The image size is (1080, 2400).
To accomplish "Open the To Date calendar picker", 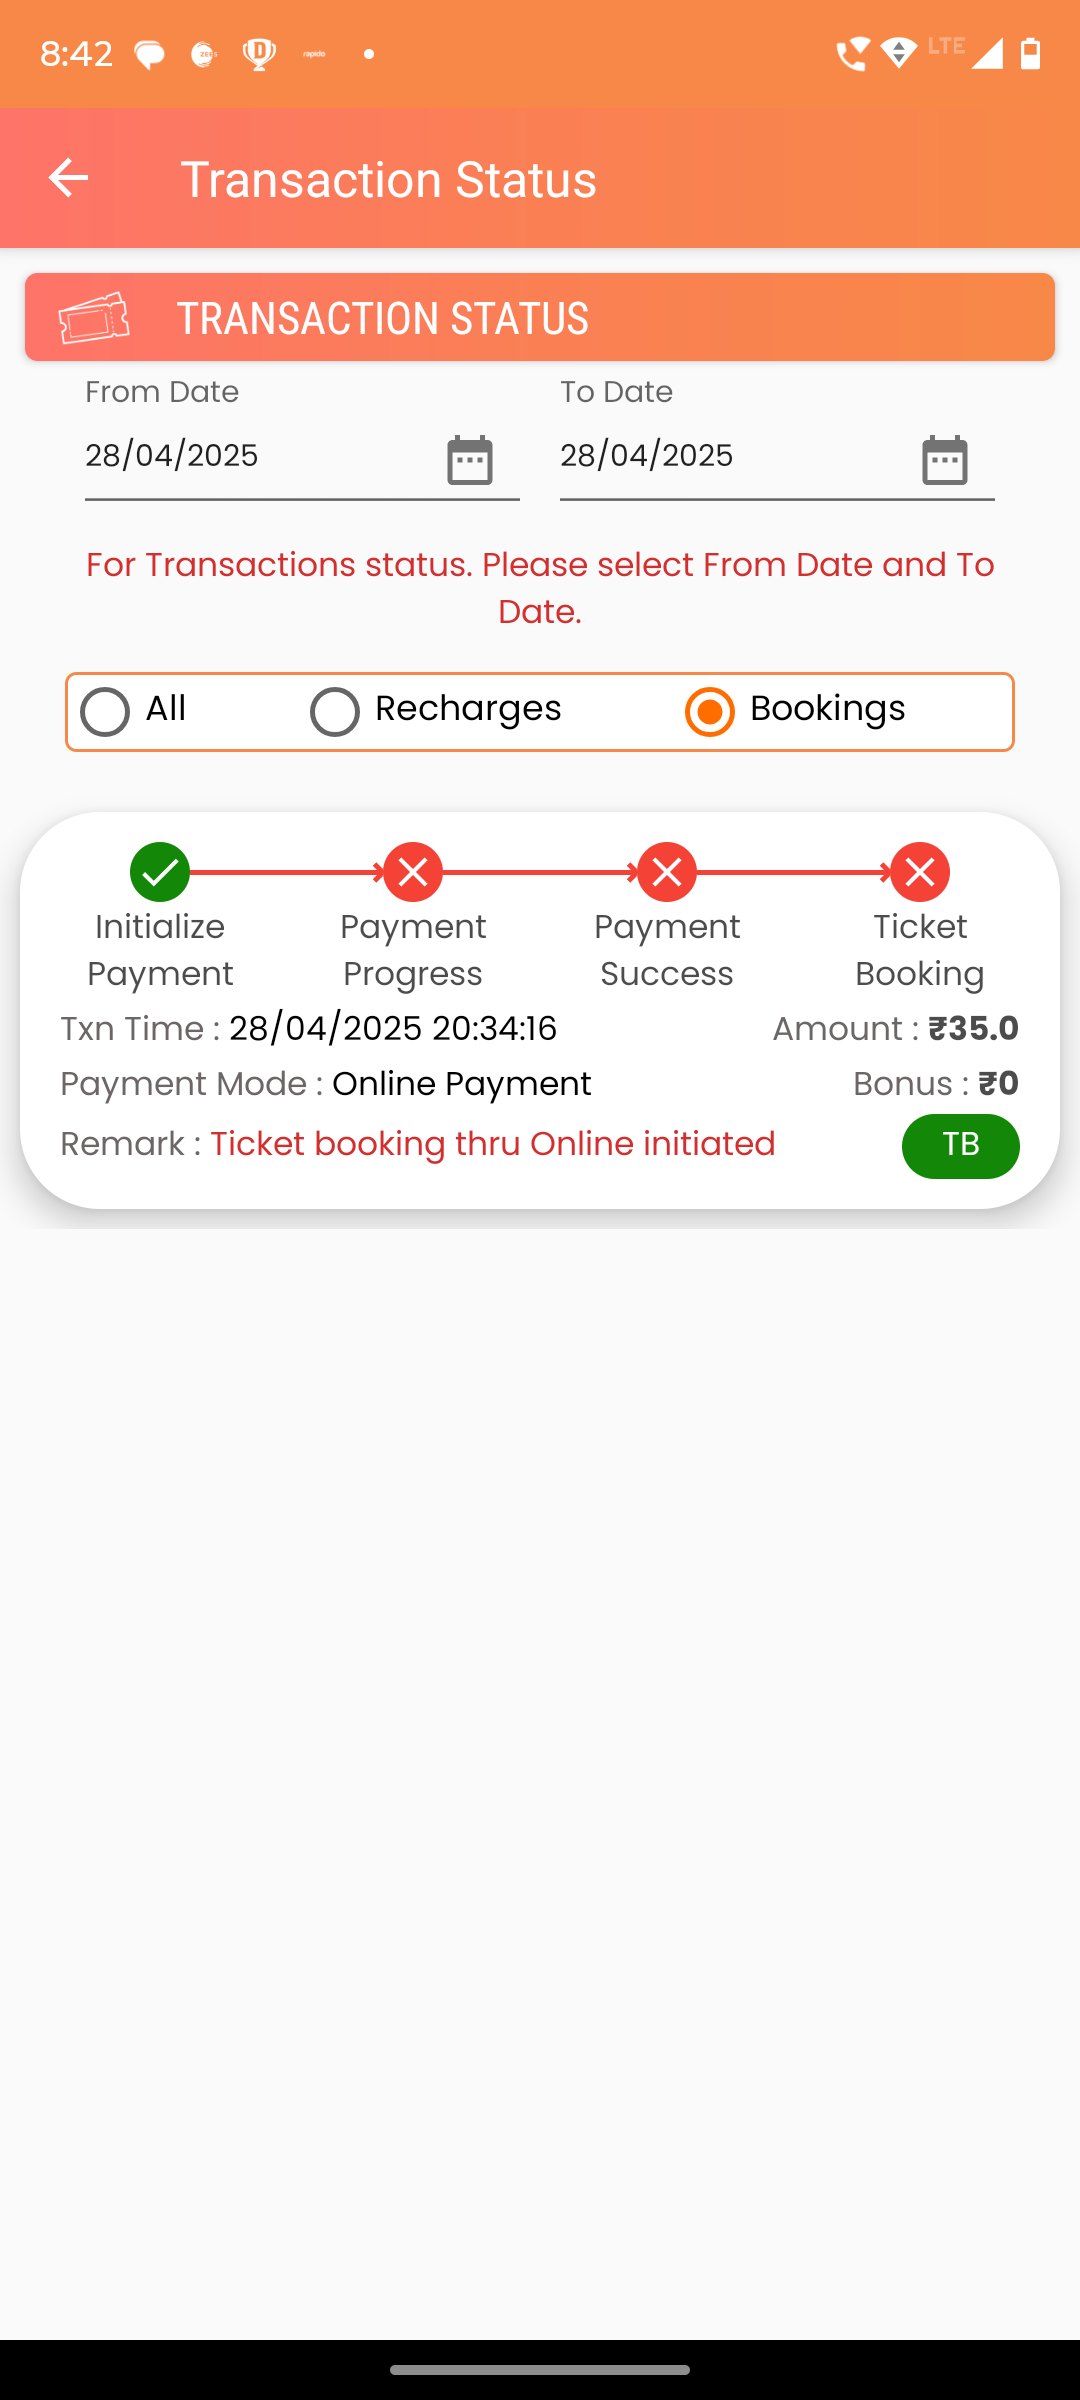I will coord(945,460).
